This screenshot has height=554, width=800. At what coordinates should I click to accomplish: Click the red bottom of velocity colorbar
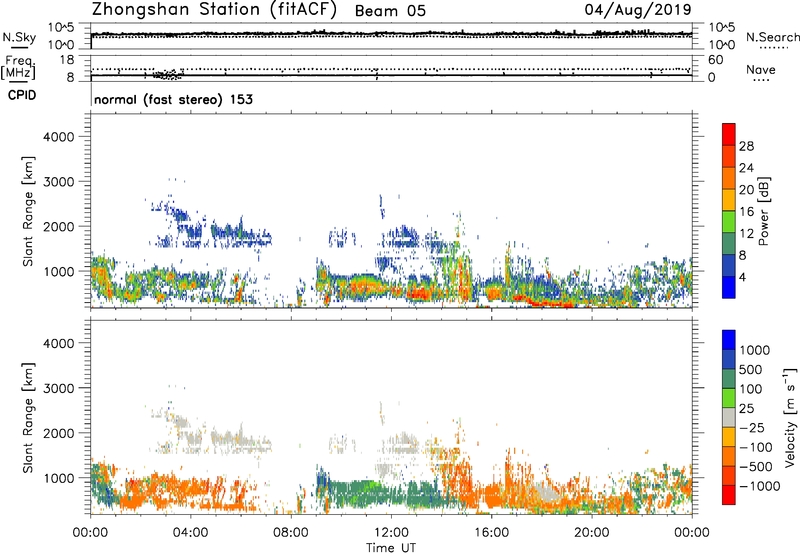pos(729,495)
